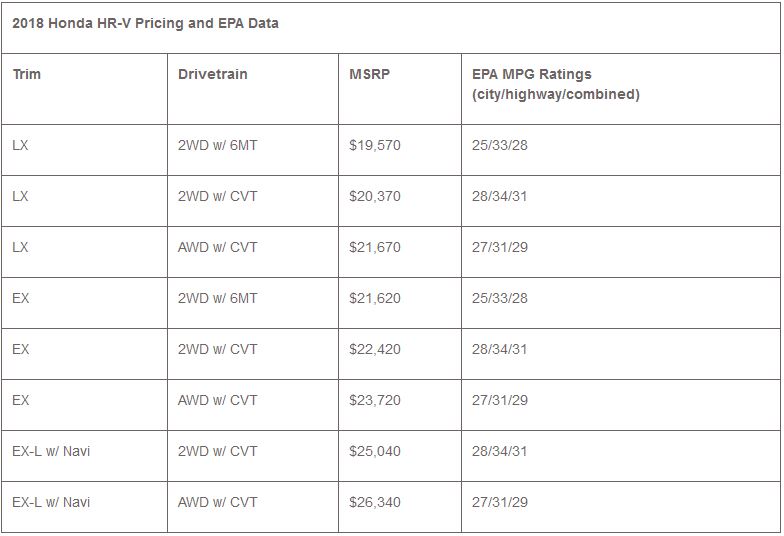Select the $19,570 price cell
The height and width of the screenshot is (536, 784).
tap(375, 145)
